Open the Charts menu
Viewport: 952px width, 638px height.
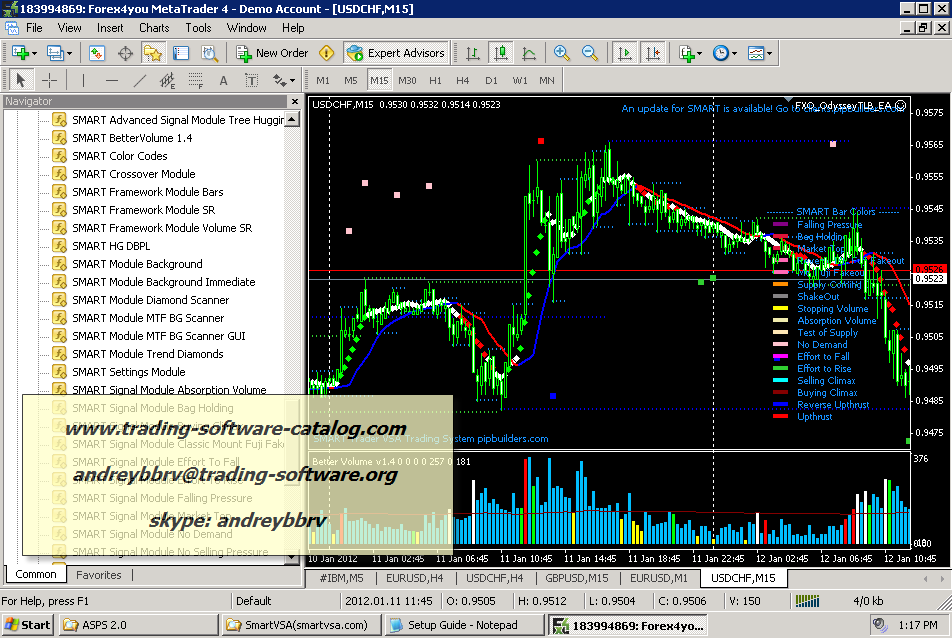coord(154,28)
